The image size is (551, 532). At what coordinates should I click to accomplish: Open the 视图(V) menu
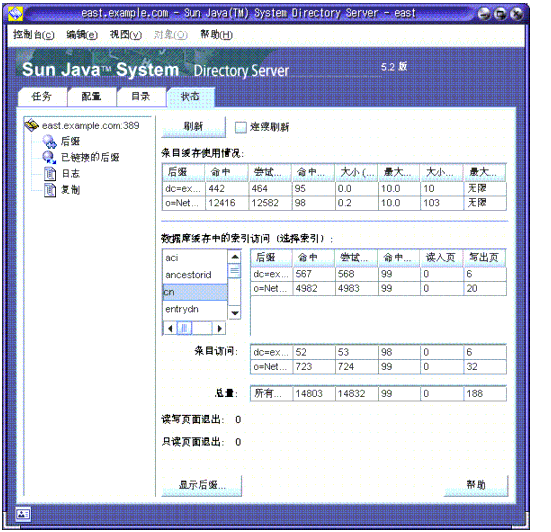click(126, 35)
